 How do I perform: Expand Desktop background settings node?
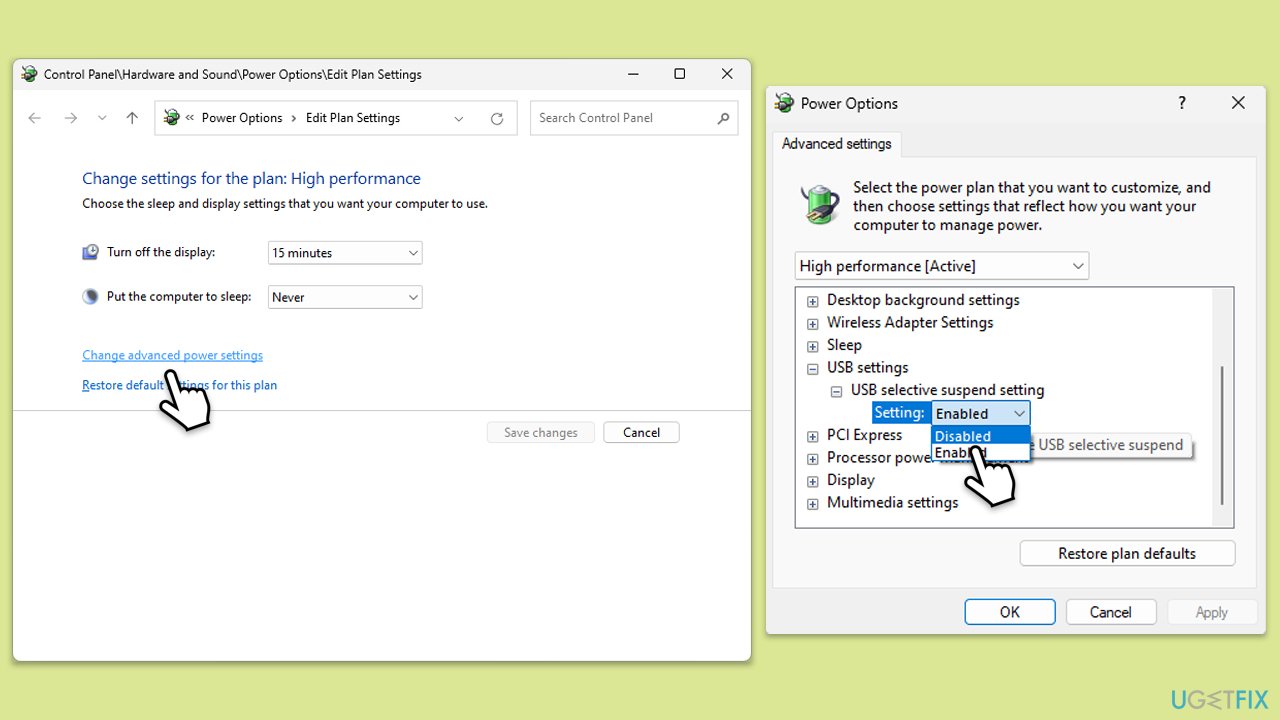(x=813, y=301)
